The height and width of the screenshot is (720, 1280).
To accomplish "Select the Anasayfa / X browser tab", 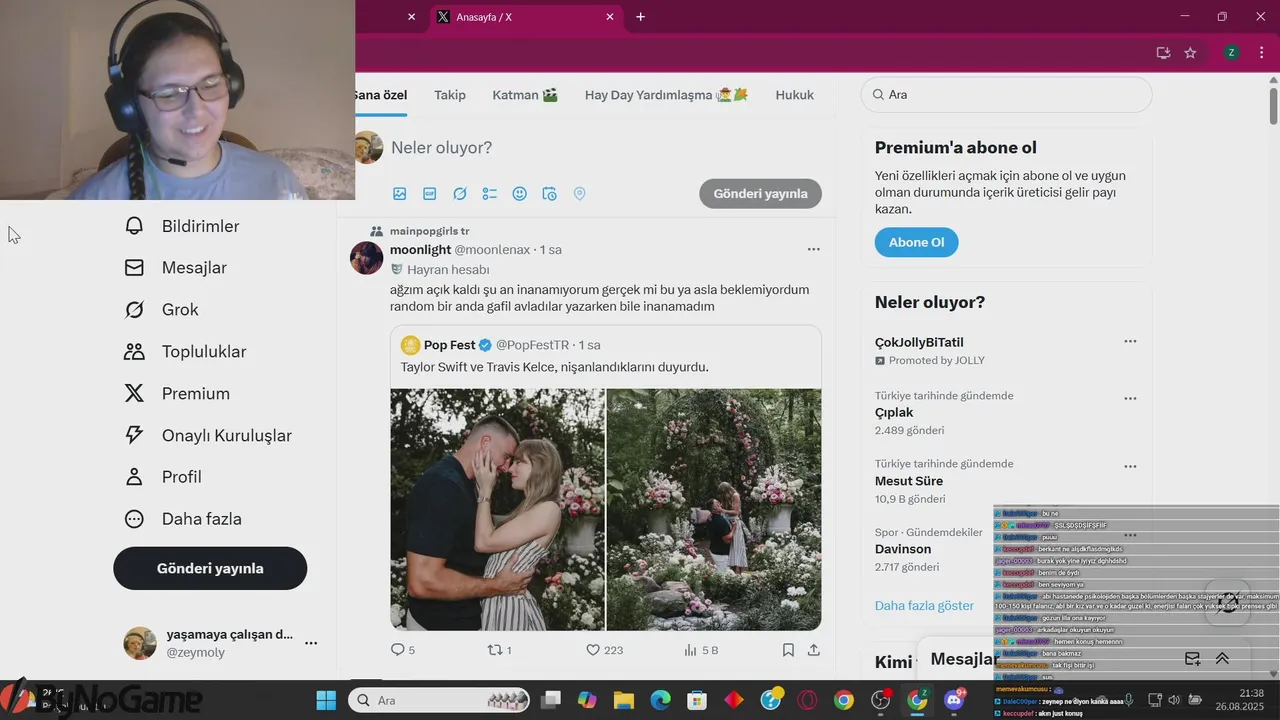I will pyautogui.click(x=527, y=17).
